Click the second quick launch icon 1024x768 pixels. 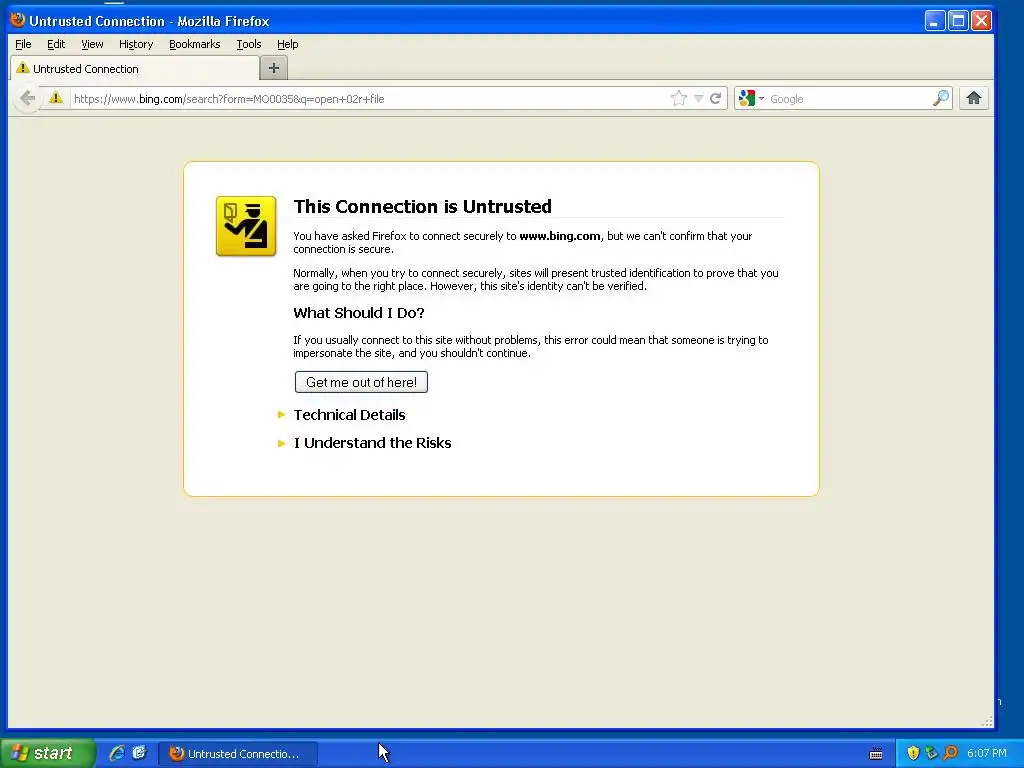tap(140, 753)
